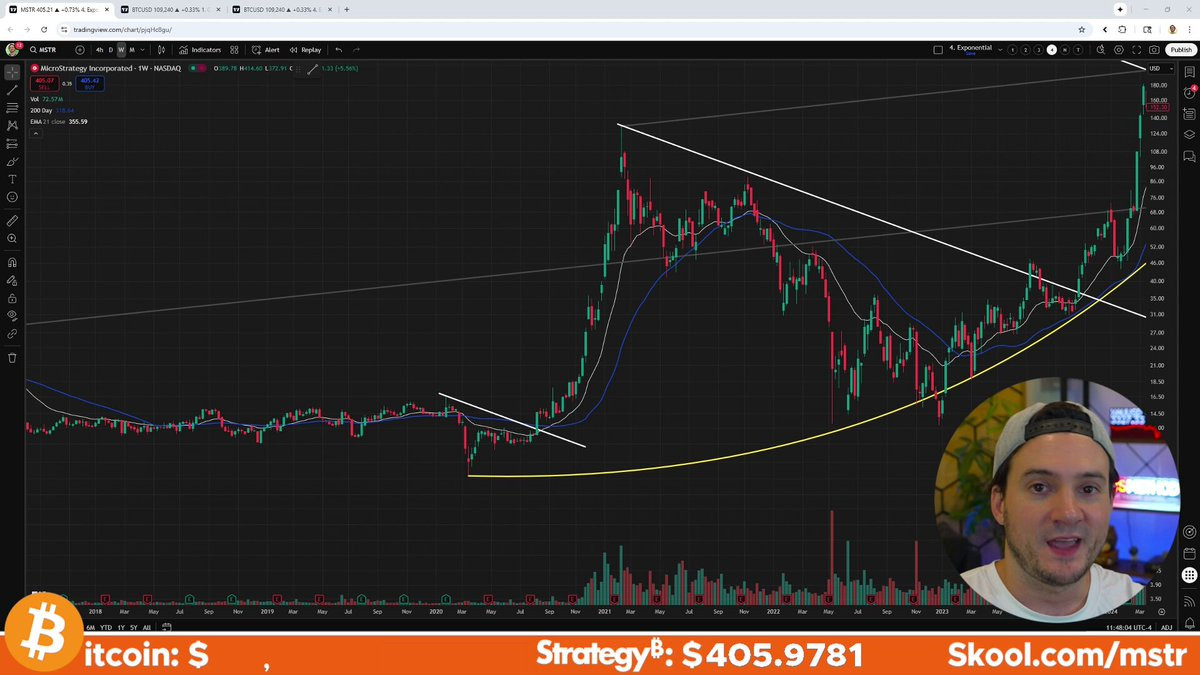Image resolution: width=1200 pixels, height=675 pixels.
Task: Switch to 4h timeframe
Action: (x=99, y=49)
